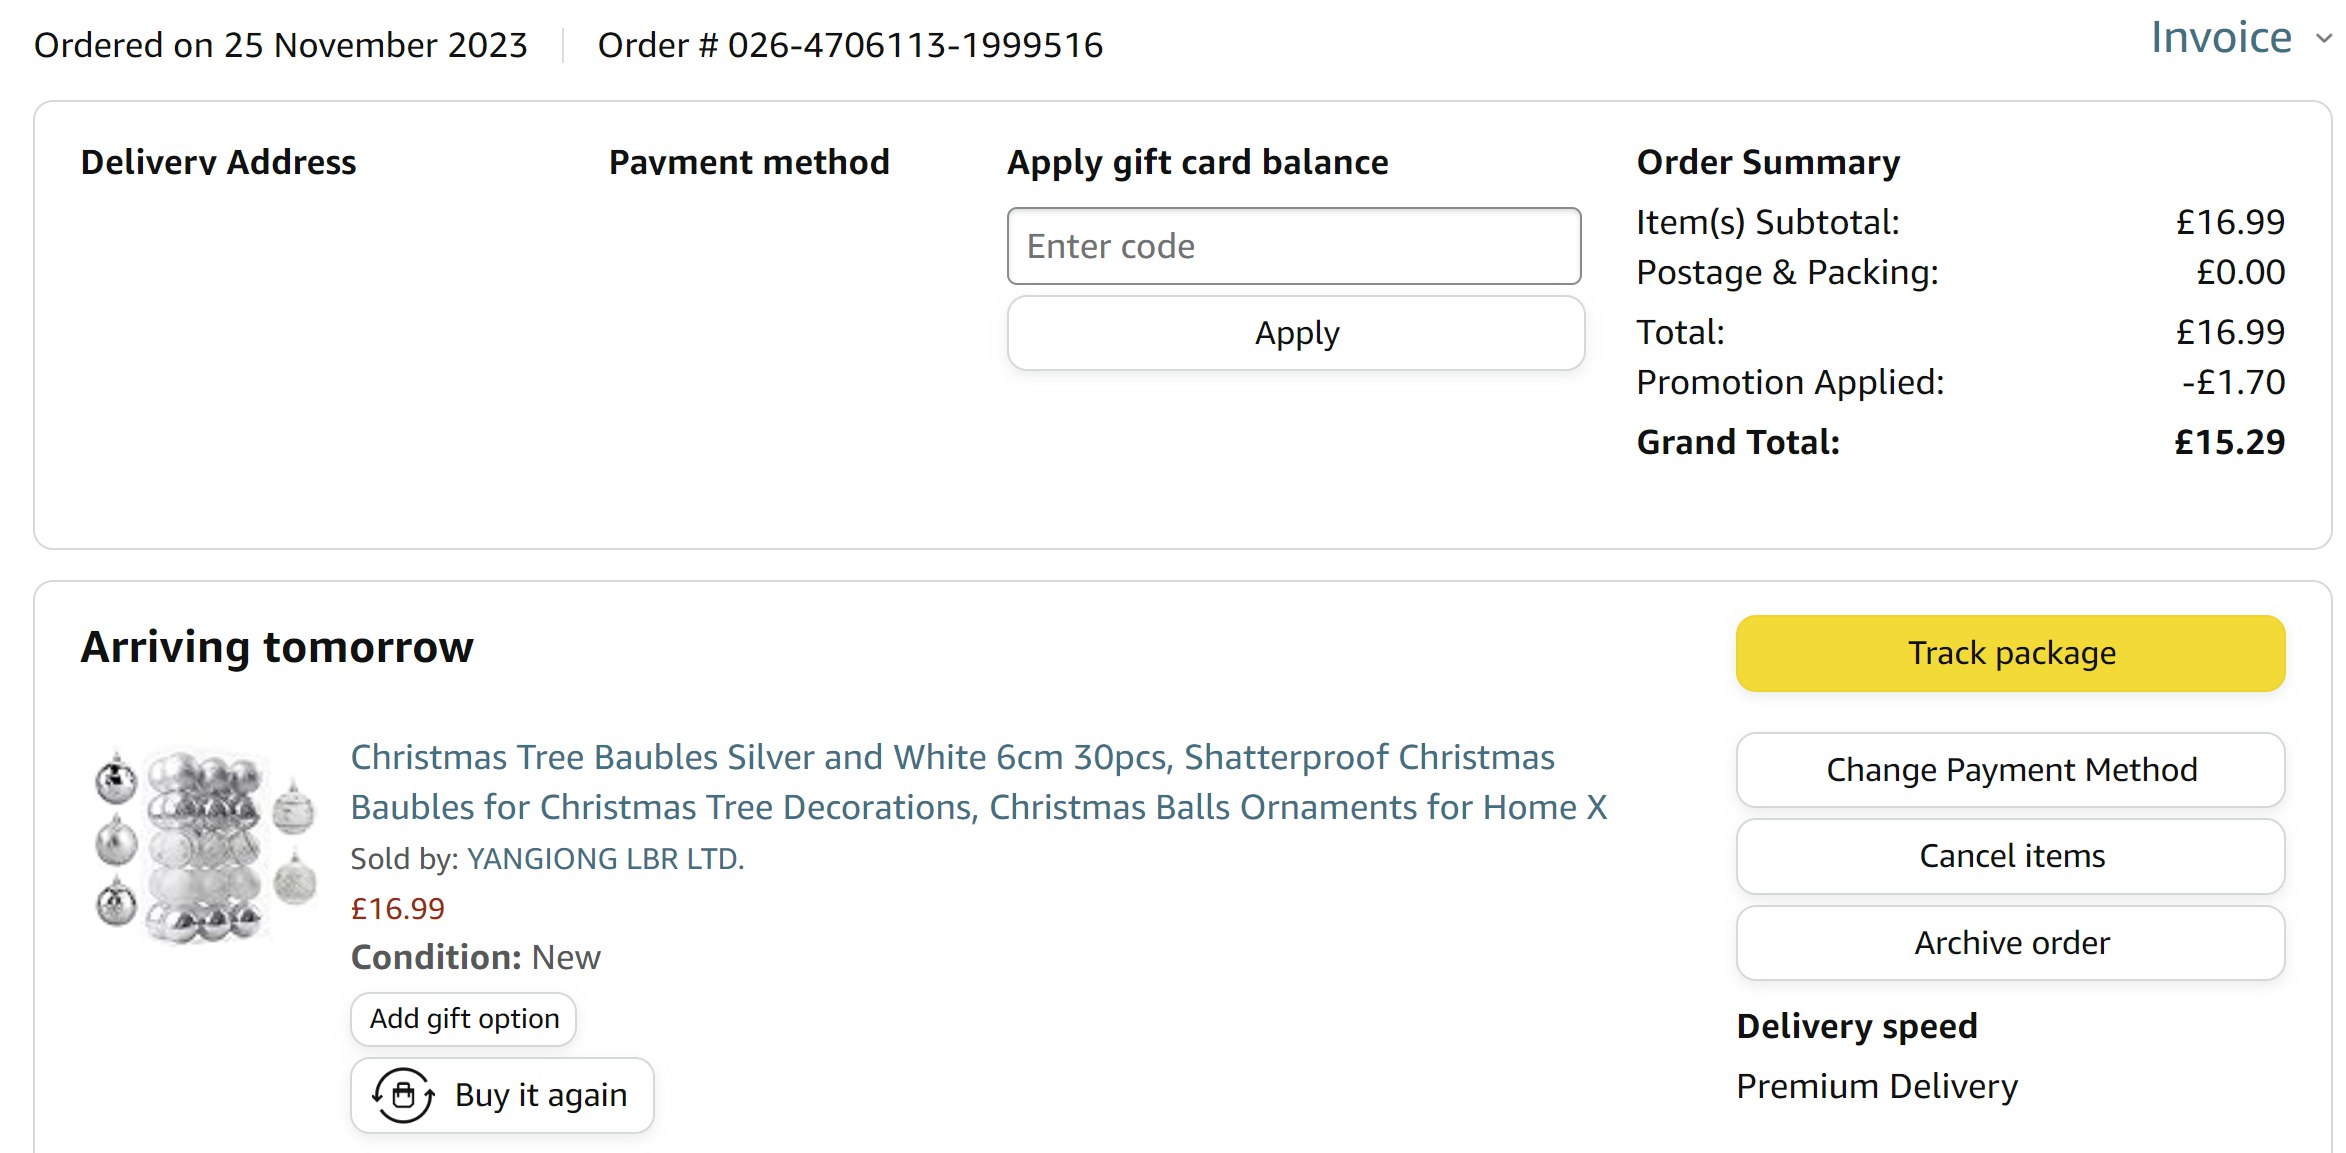Viewport: 2346px width, 1153px height.
Task: Open the Invoice link
Action: point(2220,38)
